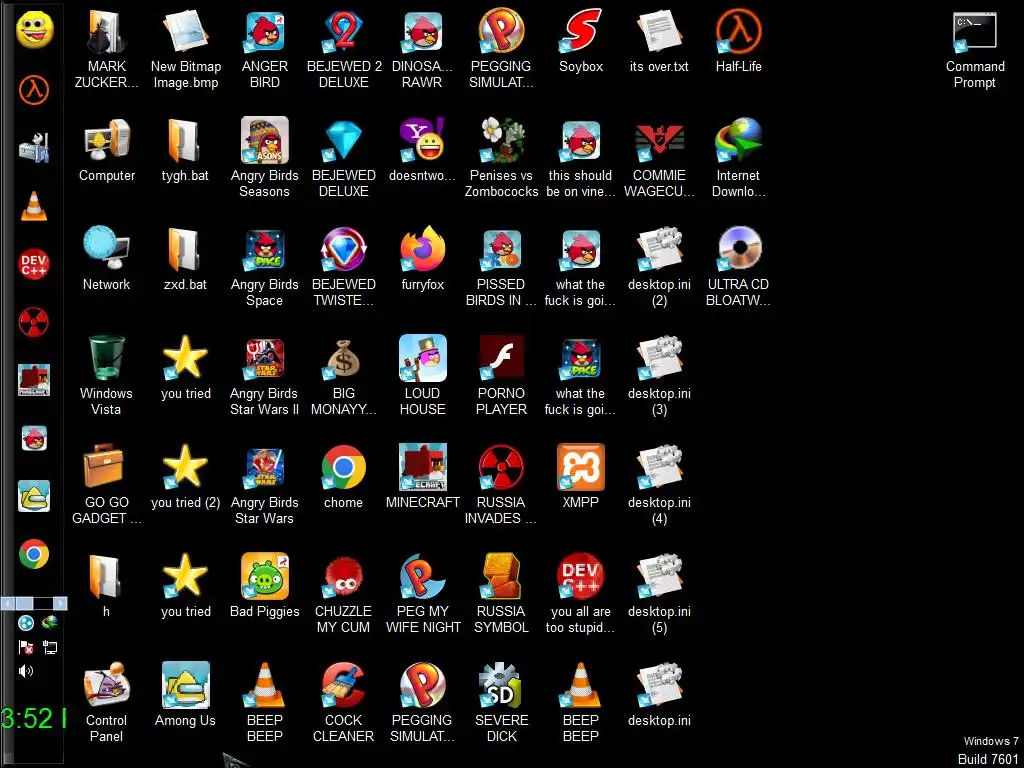This screenshot has height=768, width=1024.
Task: Open the SEVERE DICK SD shortcut
Action: (502, 703)
